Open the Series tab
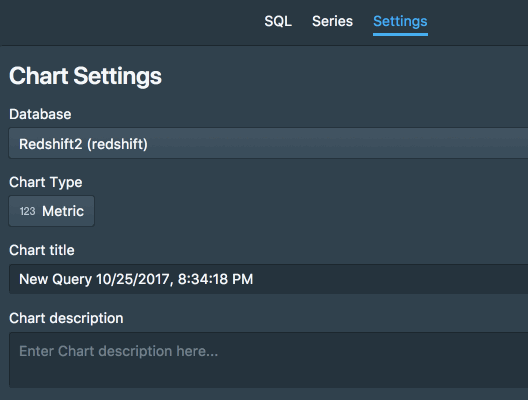Image resolution: width=528 pixels, height=400 pixels. [332, 21]
